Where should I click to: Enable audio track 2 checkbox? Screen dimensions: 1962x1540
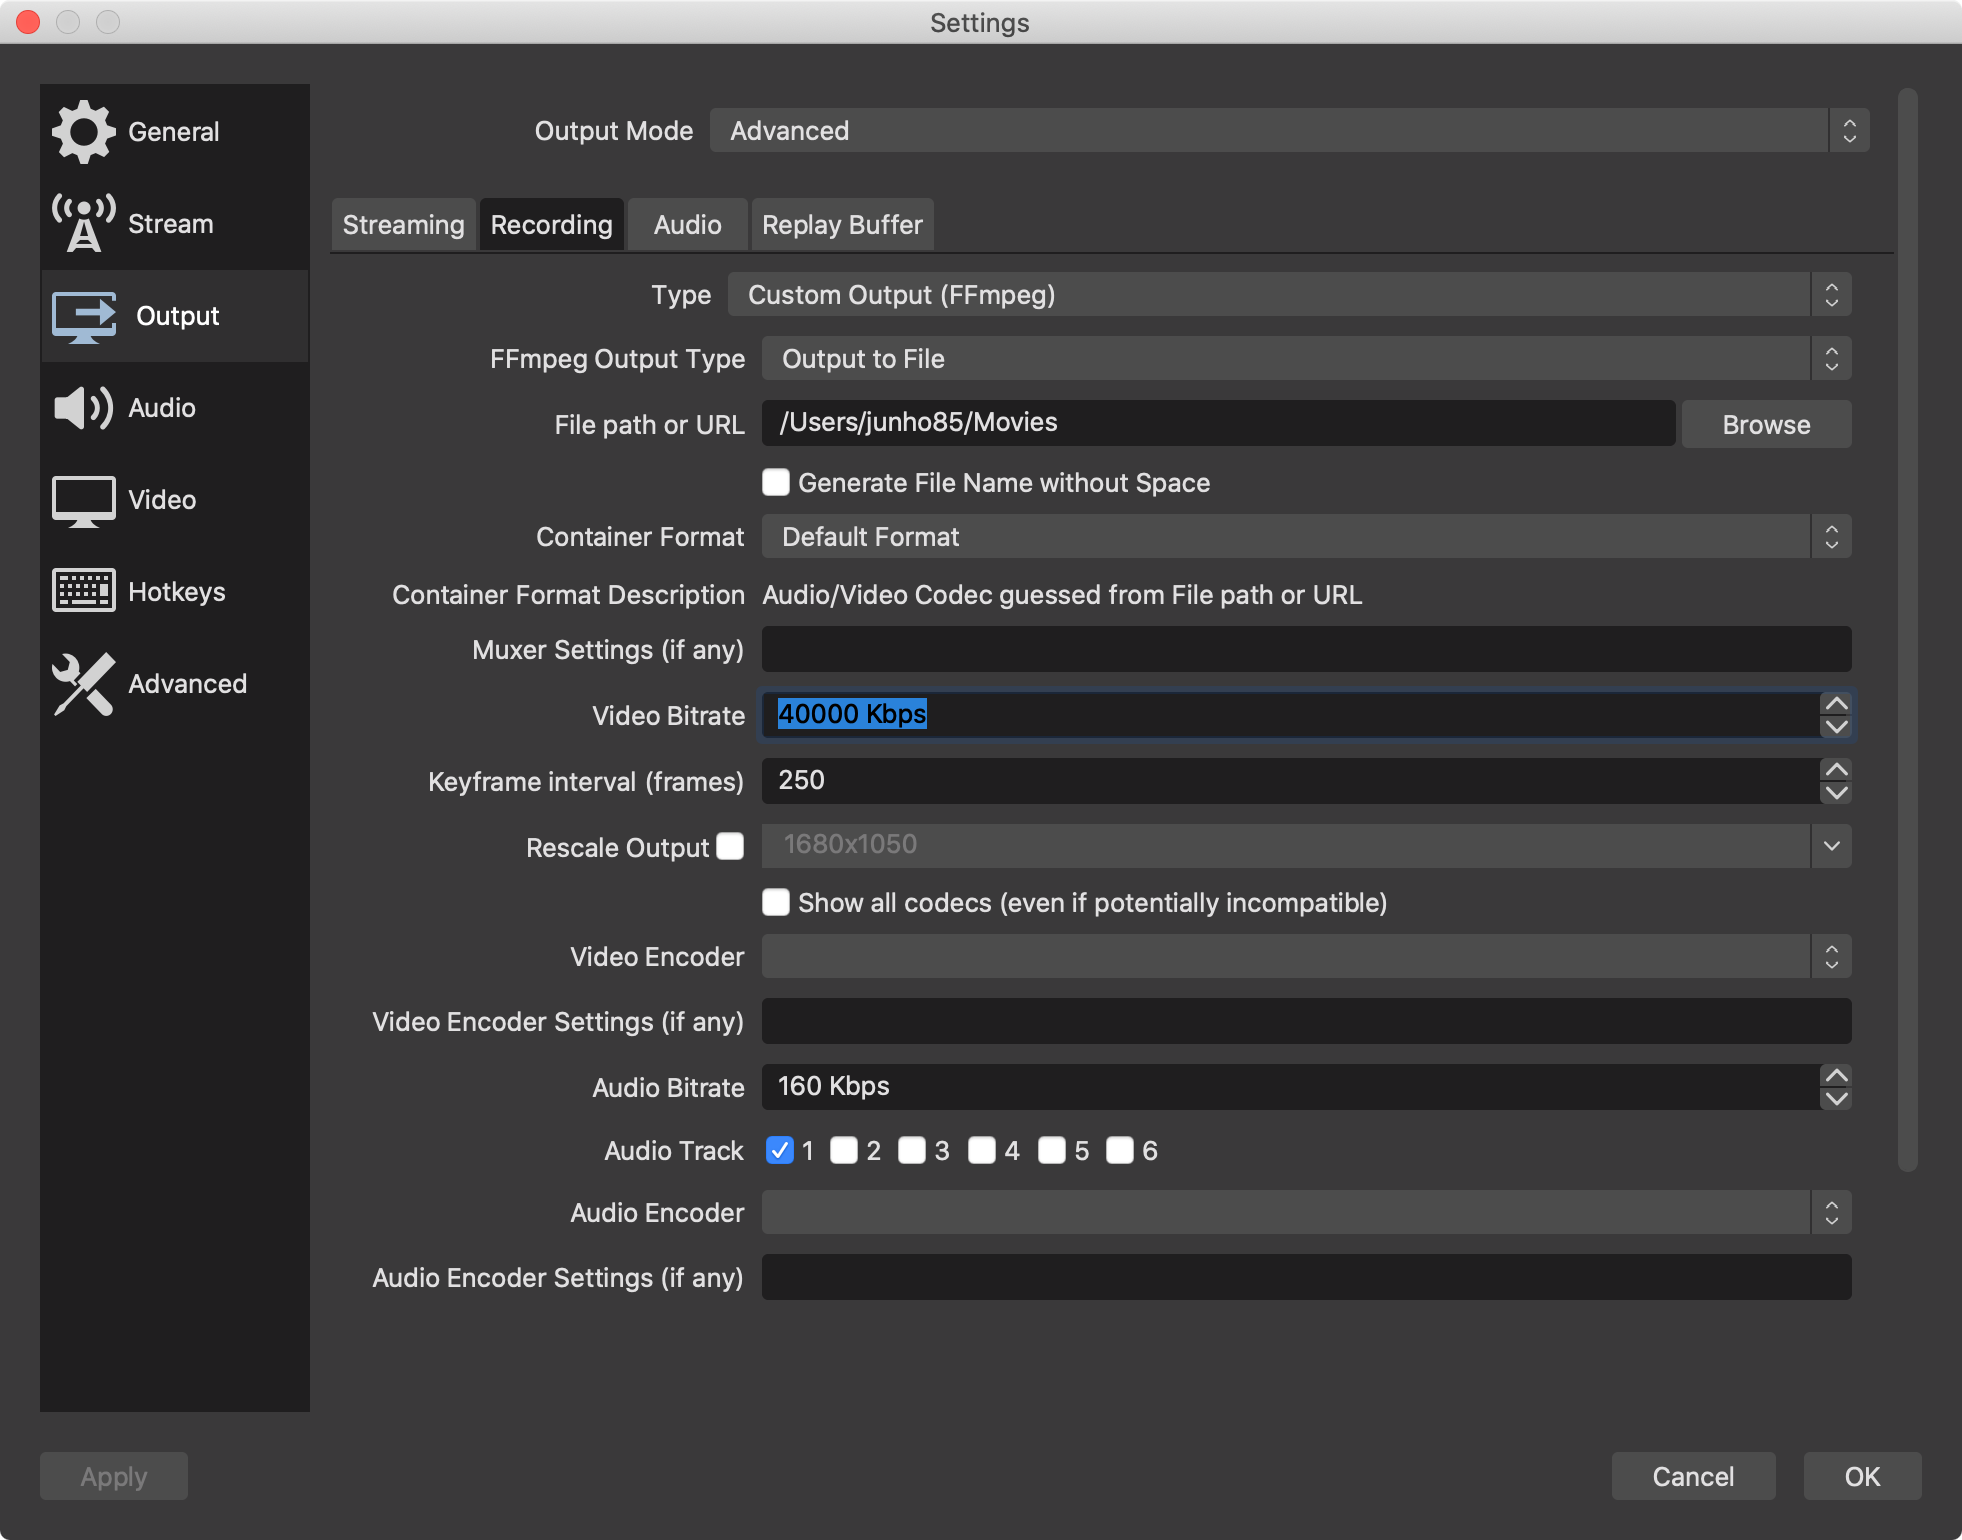[x=844, y=1150]
